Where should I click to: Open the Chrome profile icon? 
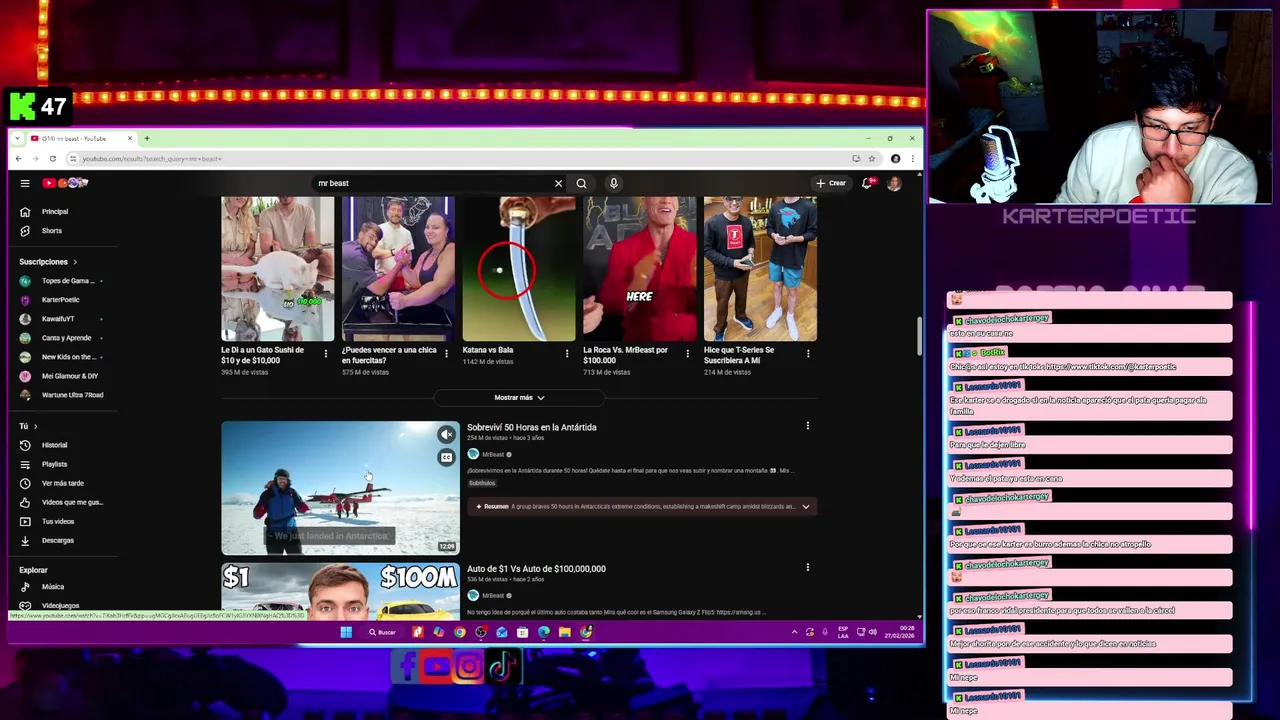[x=895, y=158]
